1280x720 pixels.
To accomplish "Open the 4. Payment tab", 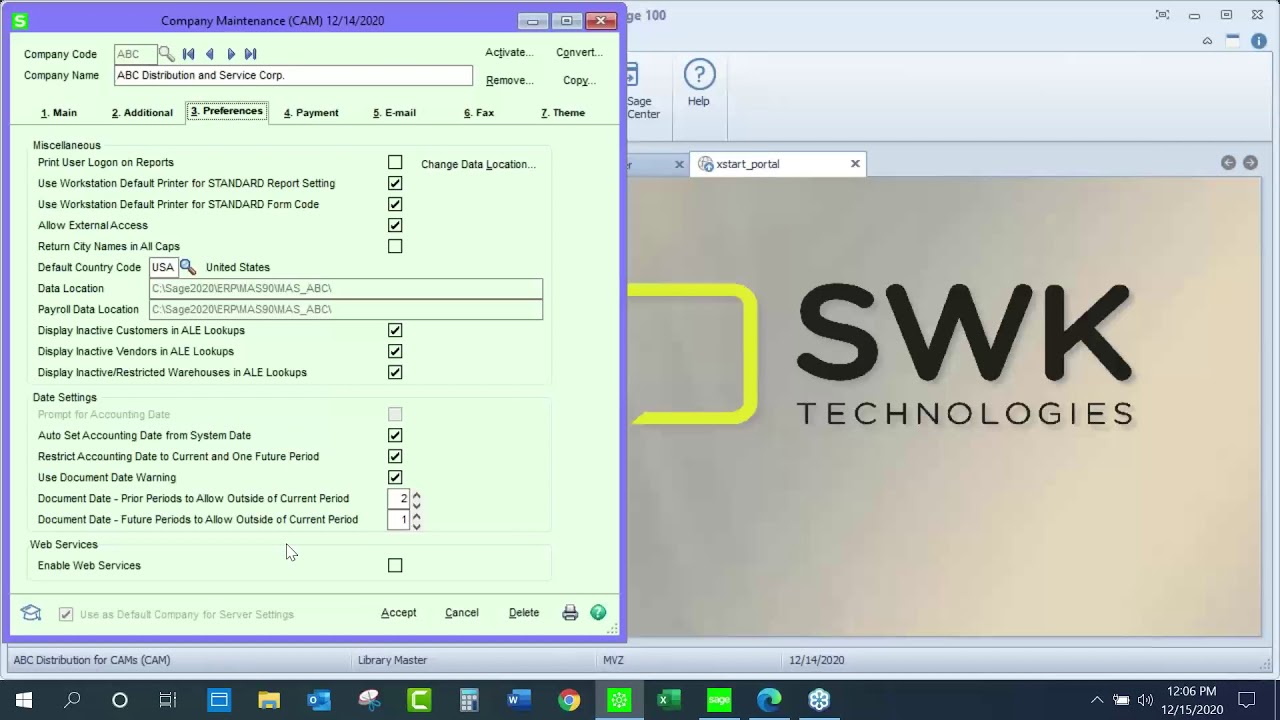I will pyautogui.click(x=311, y=113).
